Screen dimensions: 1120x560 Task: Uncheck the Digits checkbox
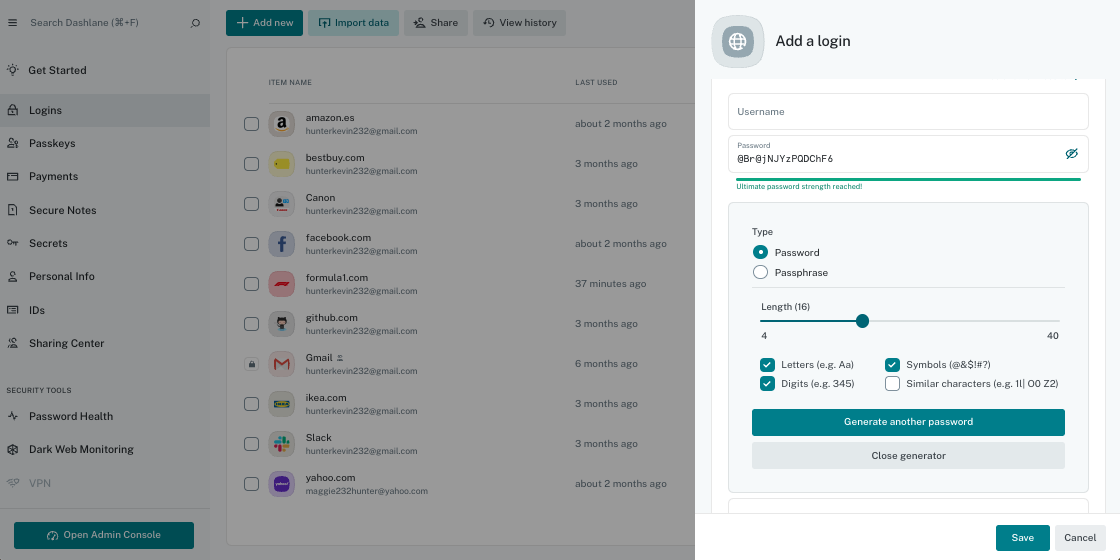[767, 384]
